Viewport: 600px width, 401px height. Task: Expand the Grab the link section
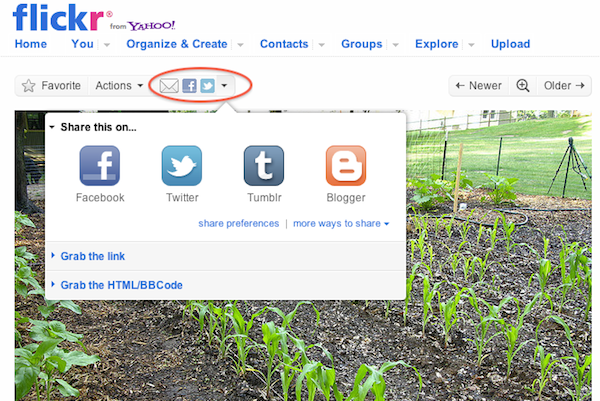point(92,256)
